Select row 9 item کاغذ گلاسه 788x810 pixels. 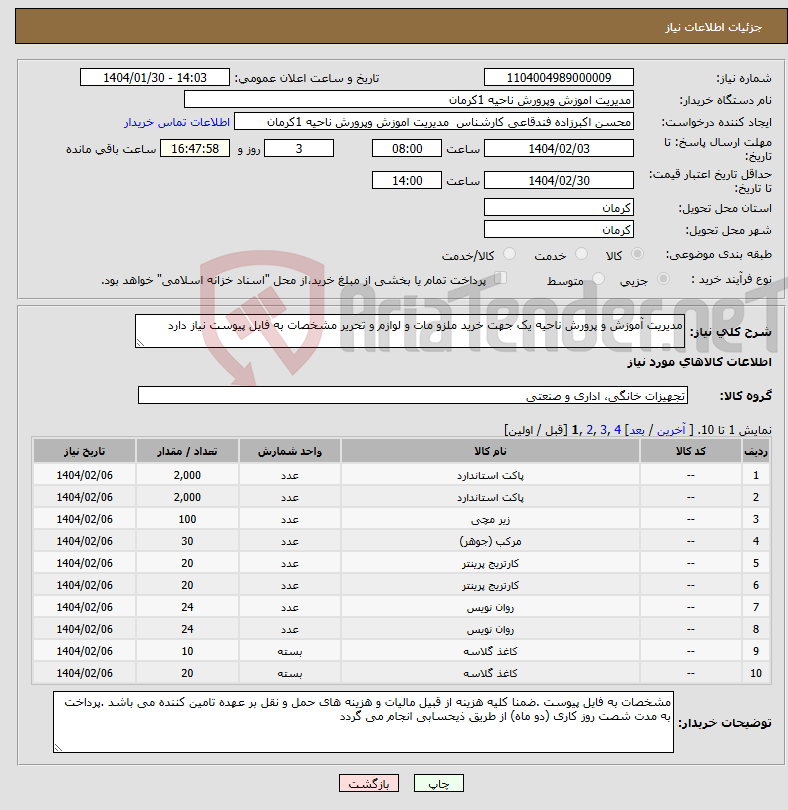pos(490,651)
